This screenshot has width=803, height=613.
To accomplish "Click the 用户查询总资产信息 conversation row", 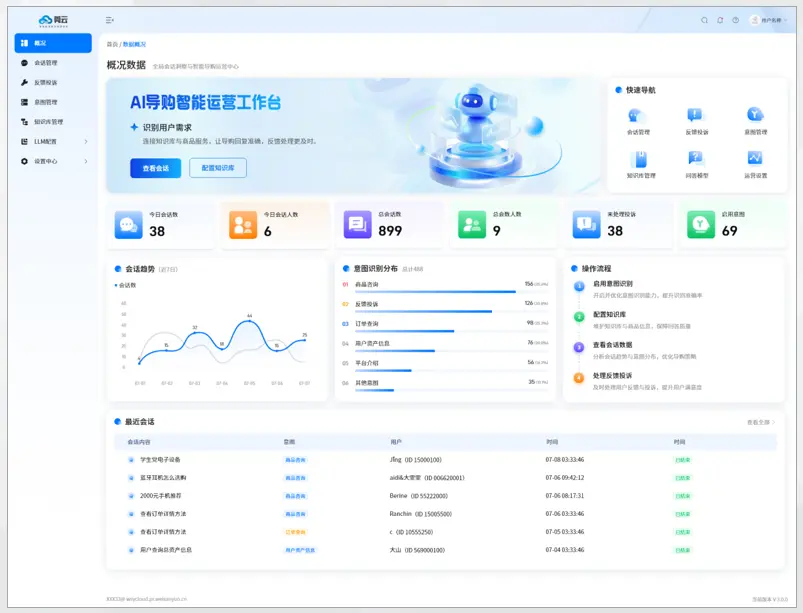I will (445, 550).
